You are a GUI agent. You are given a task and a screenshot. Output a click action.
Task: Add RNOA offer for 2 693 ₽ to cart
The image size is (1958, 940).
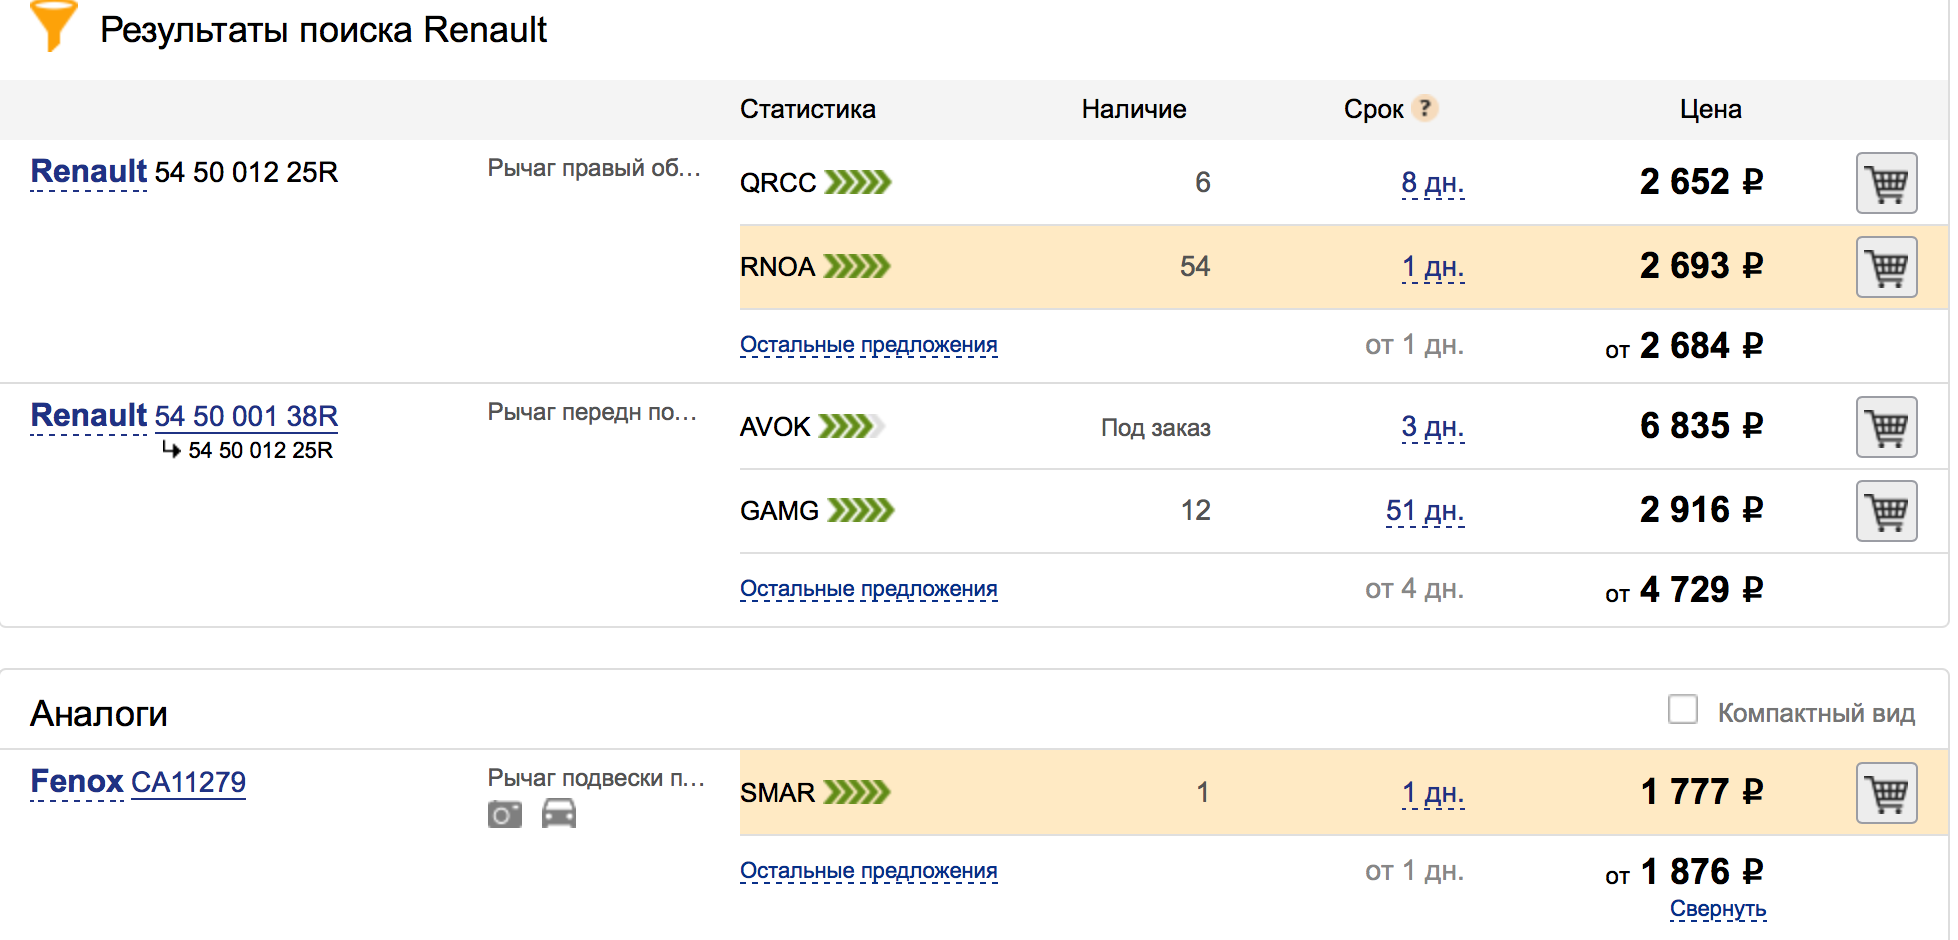(x=1885, y=267)
